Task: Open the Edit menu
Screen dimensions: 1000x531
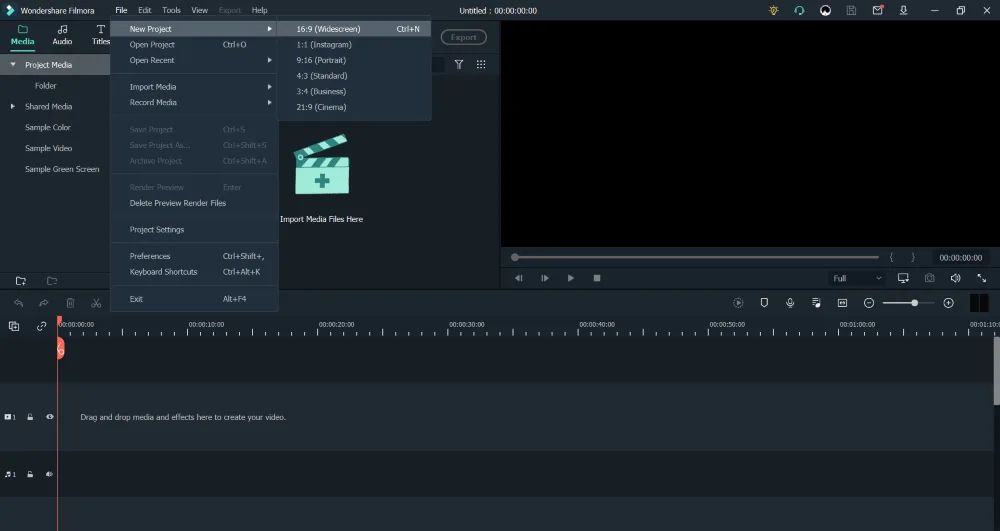Action: 145,10
